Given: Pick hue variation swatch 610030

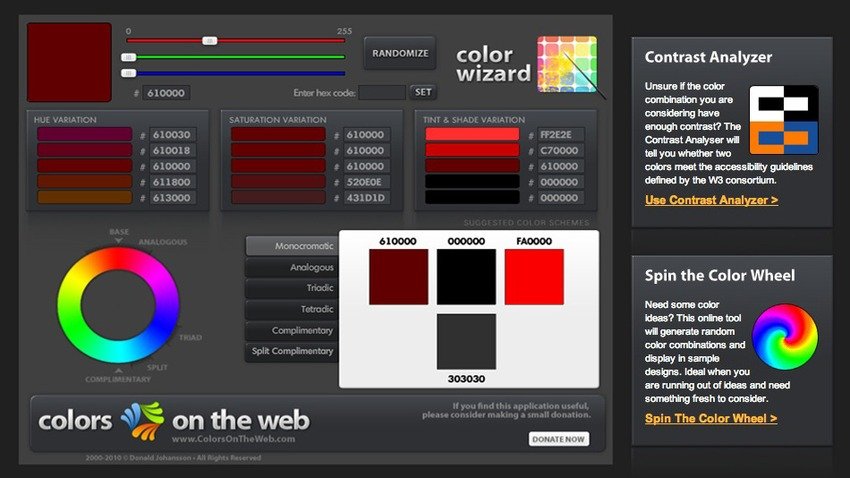Looking at the screenshot, I should point(85,134).
